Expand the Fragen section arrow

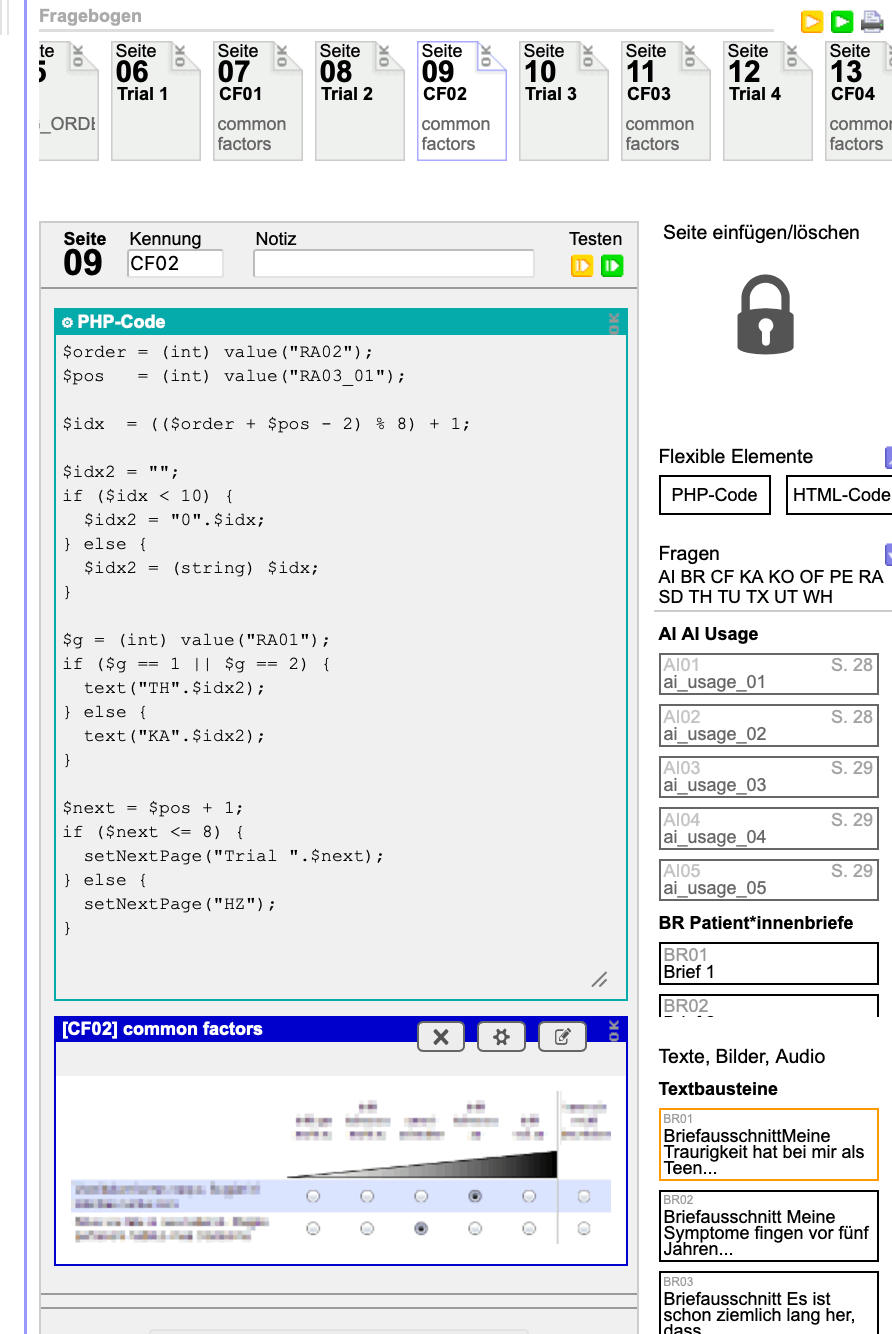(x=888, y=554)
